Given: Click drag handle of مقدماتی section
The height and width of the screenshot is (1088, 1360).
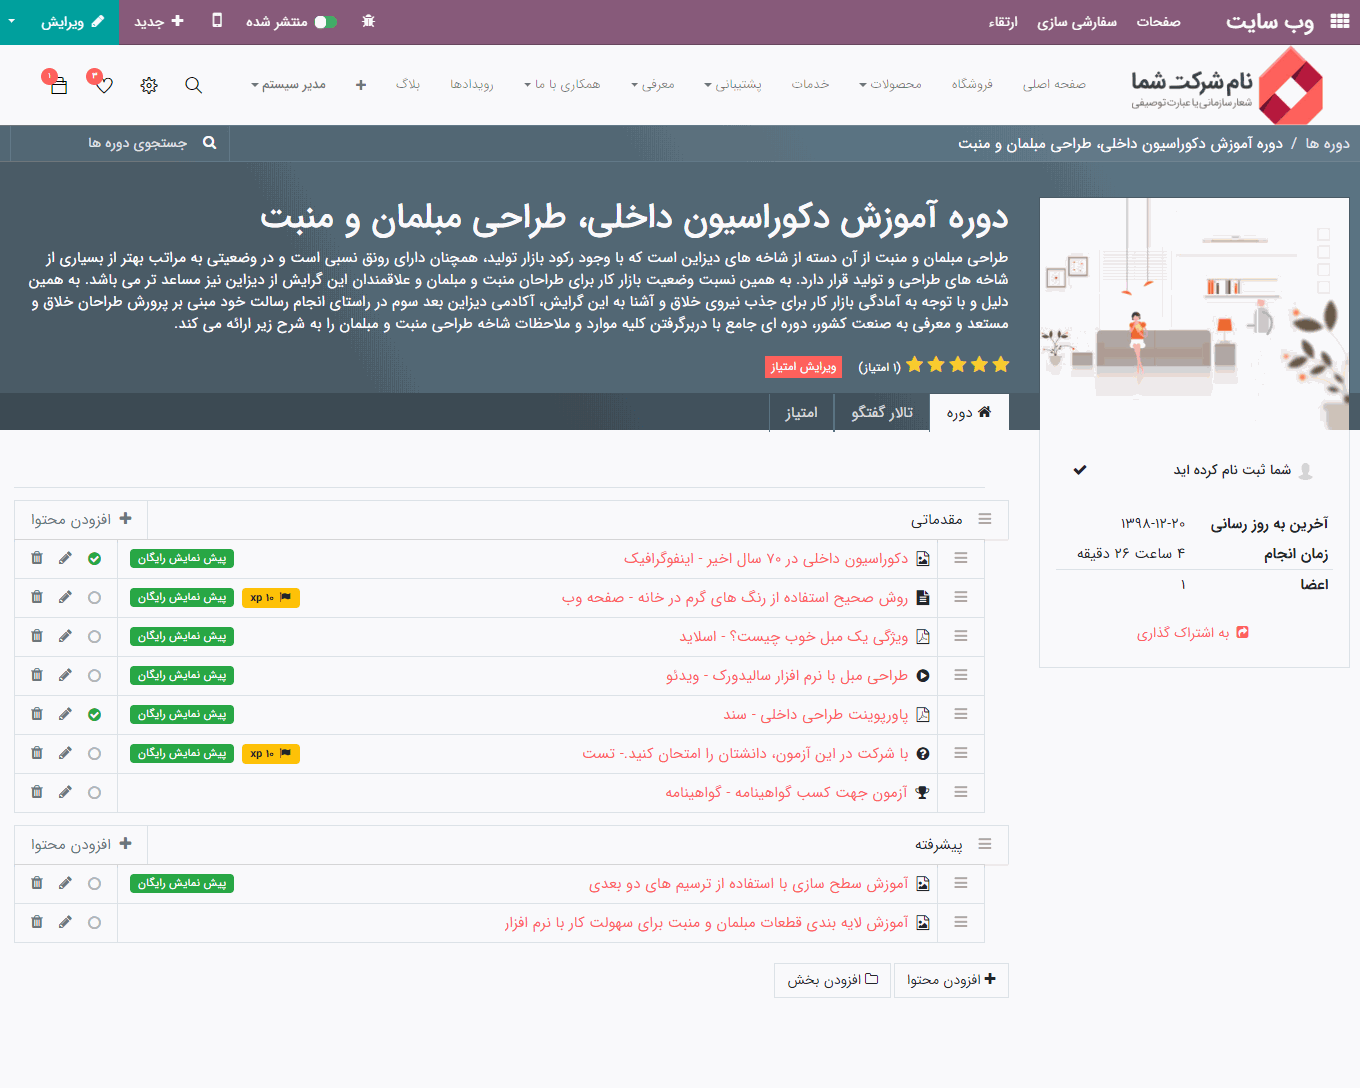Looking at the screenshot, I should [985, 519].
